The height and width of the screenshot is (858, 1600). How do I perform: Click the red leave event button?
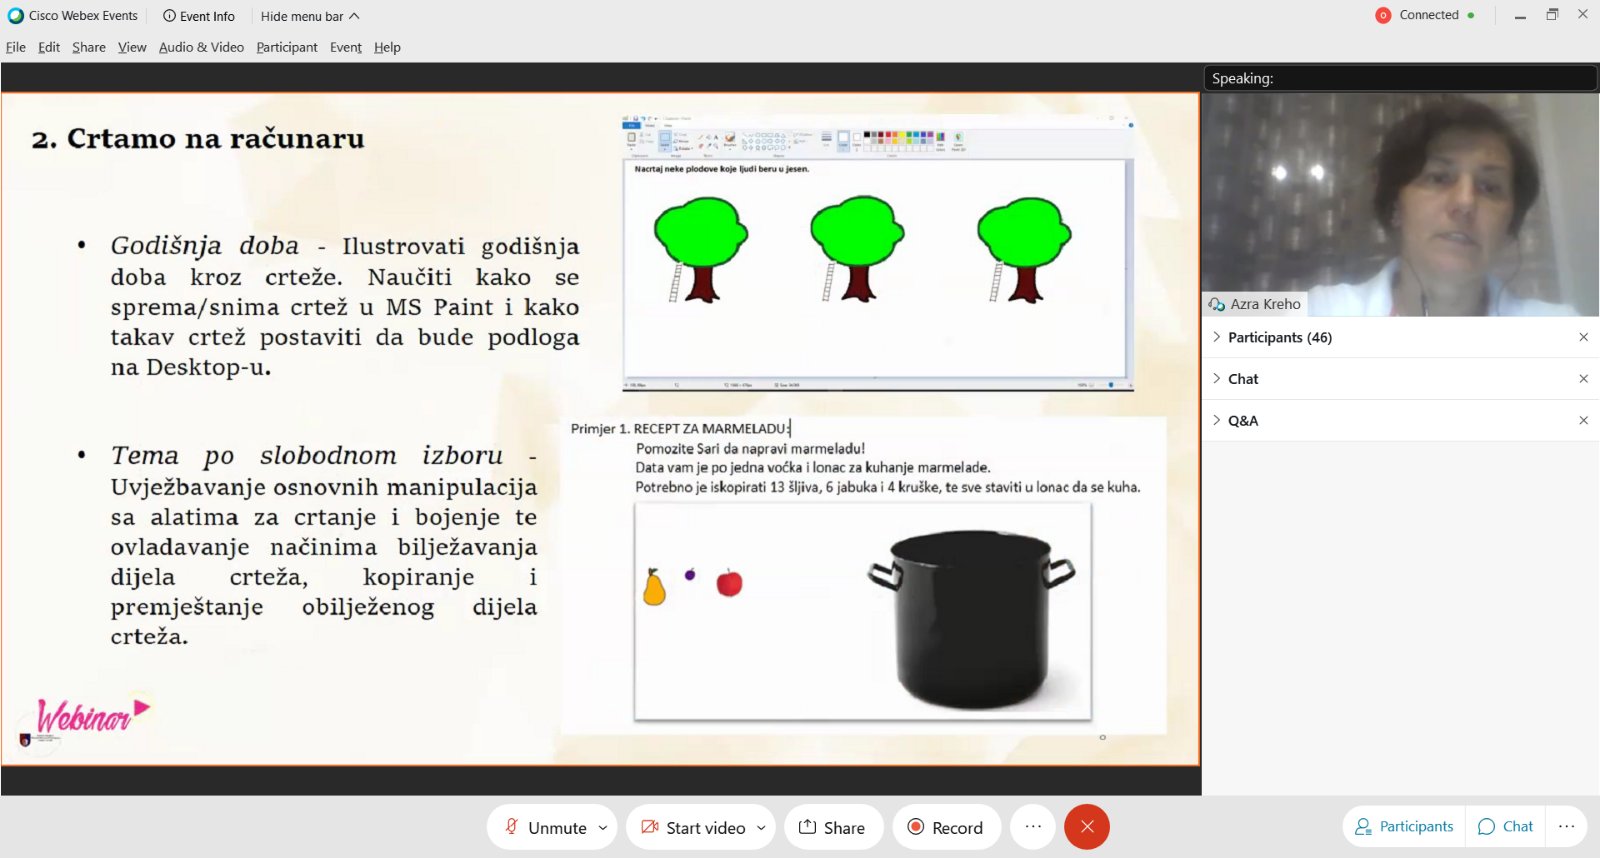pyautogui.click(x=1087, y=827)
